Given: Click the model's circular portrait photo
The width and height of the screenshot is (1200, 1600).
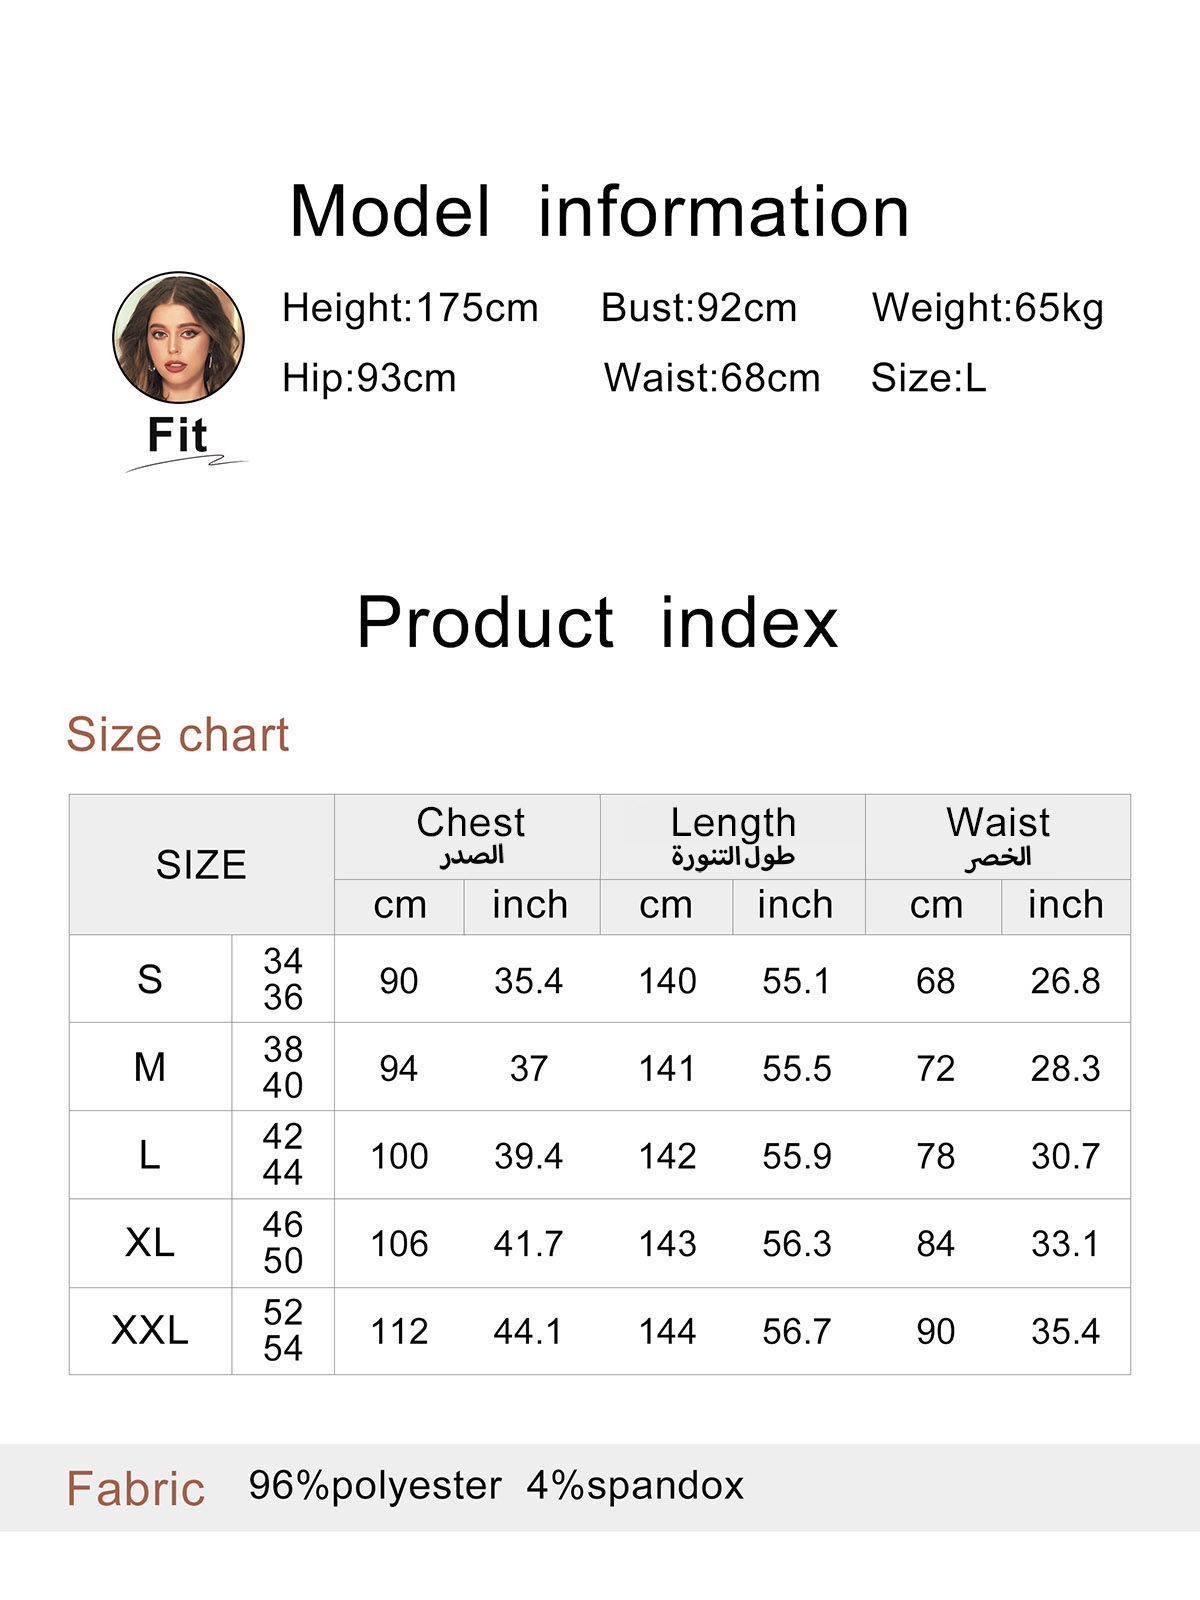Looking at the screenshot, I should click(x=178, y=338).
